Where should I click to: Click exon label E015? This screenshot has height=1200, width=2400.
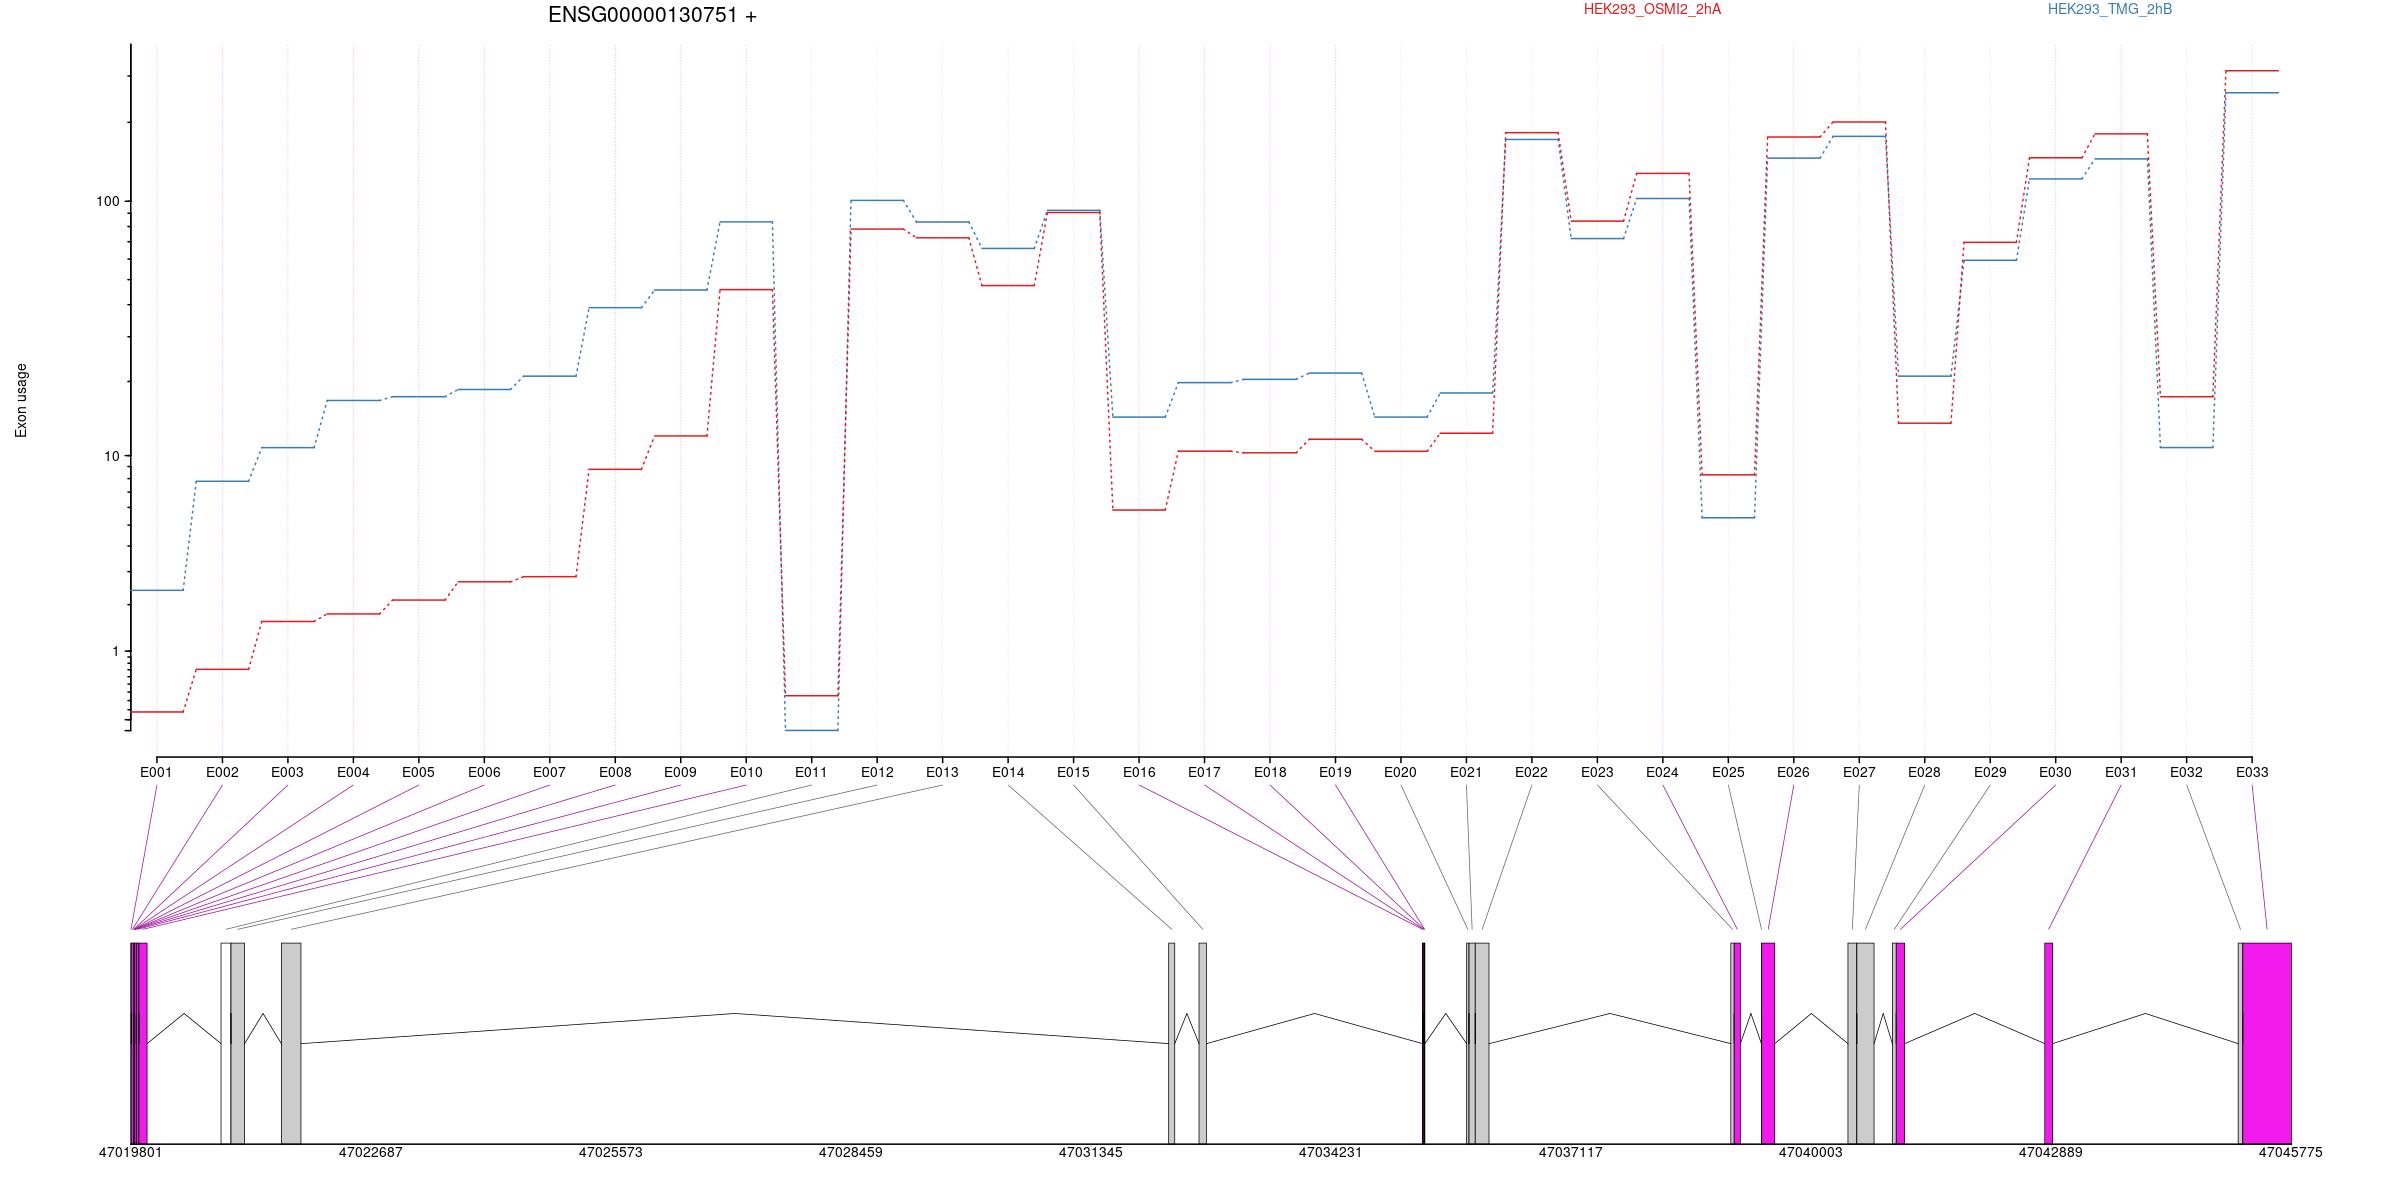1073,772
